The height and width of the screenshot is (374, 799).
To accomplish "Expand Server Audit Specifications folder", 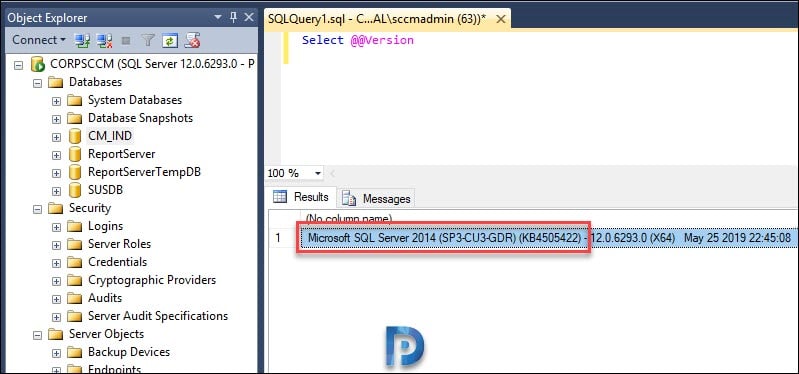I will [x=56, y=317].
